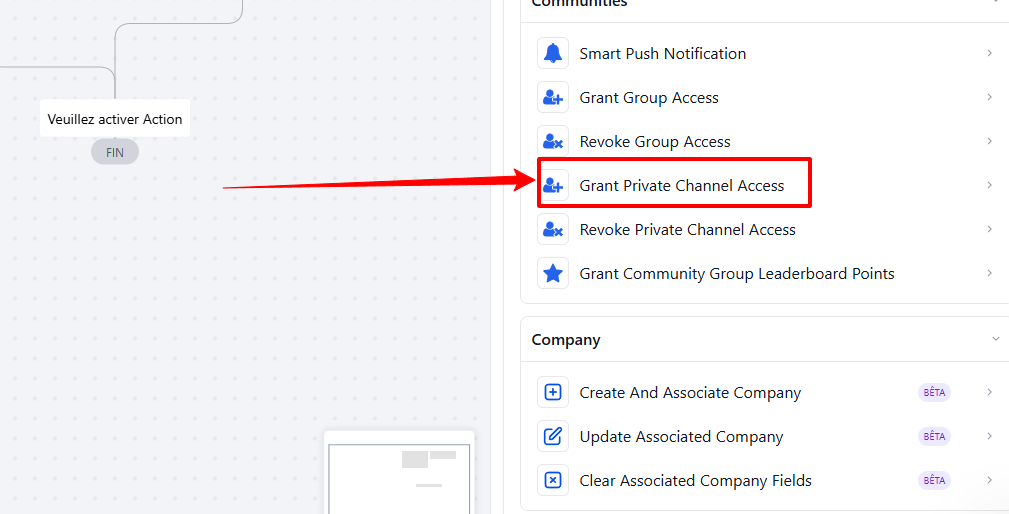Click the Smart Push Notification bell icon
This screenshot has height=514, width=1009.
point(553,54)
